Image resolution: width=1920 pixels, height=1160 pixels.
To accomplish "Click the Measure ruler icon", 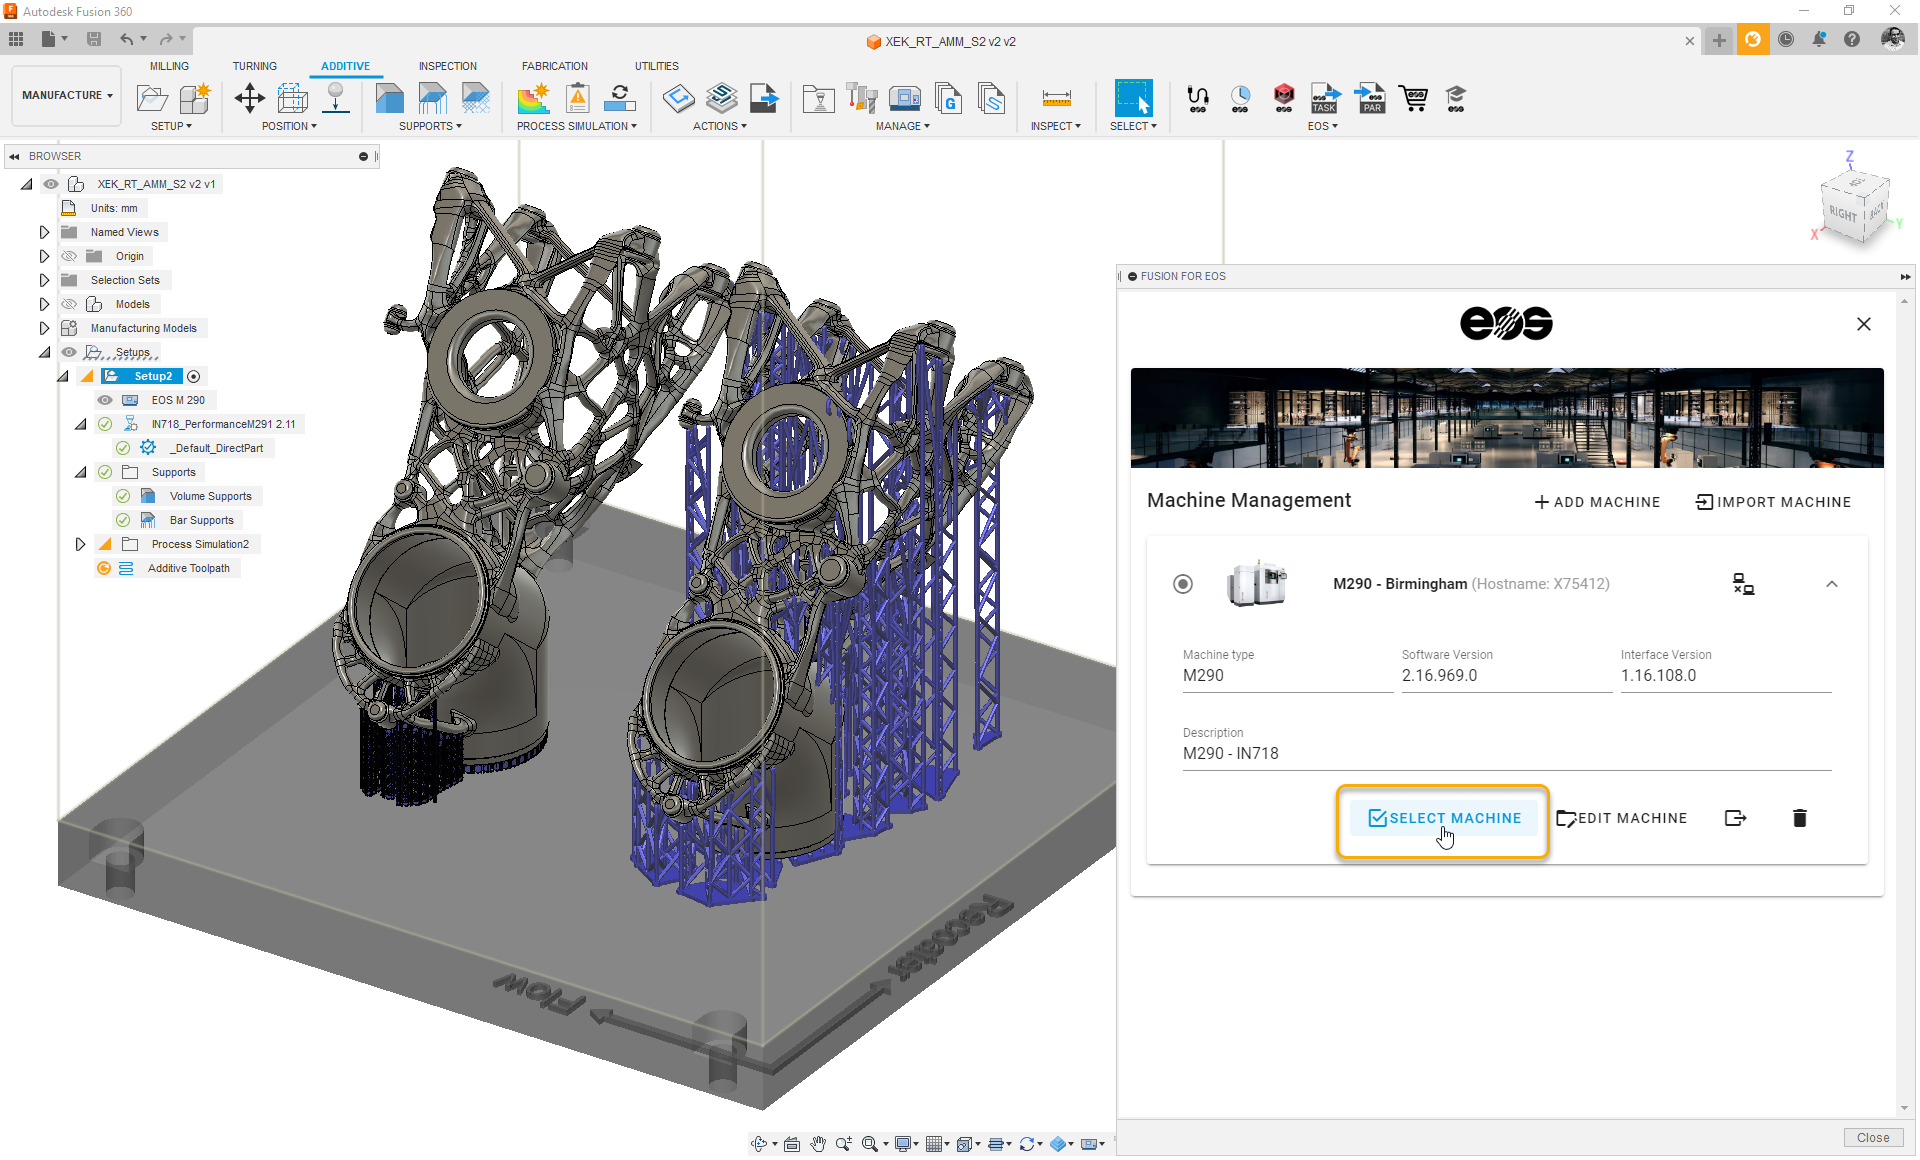I will point(1056,98).
